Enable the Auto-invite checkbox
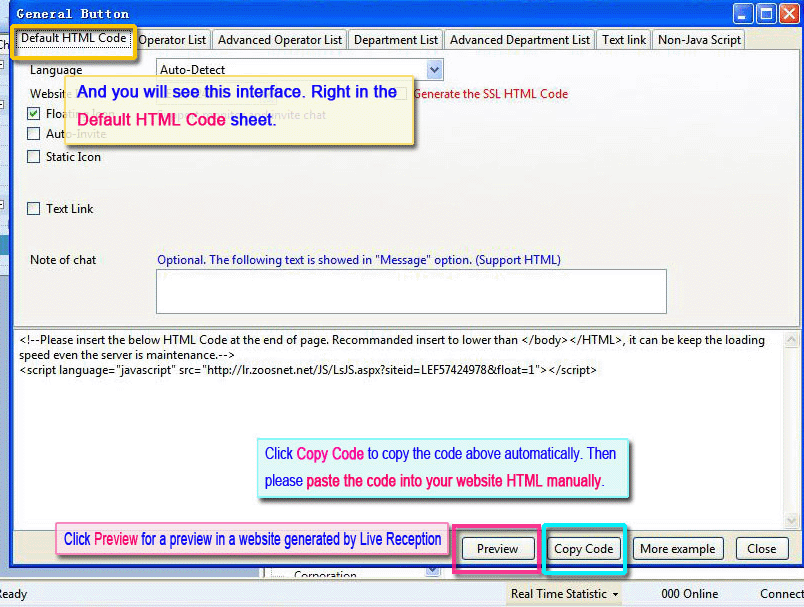 (33, 134)
